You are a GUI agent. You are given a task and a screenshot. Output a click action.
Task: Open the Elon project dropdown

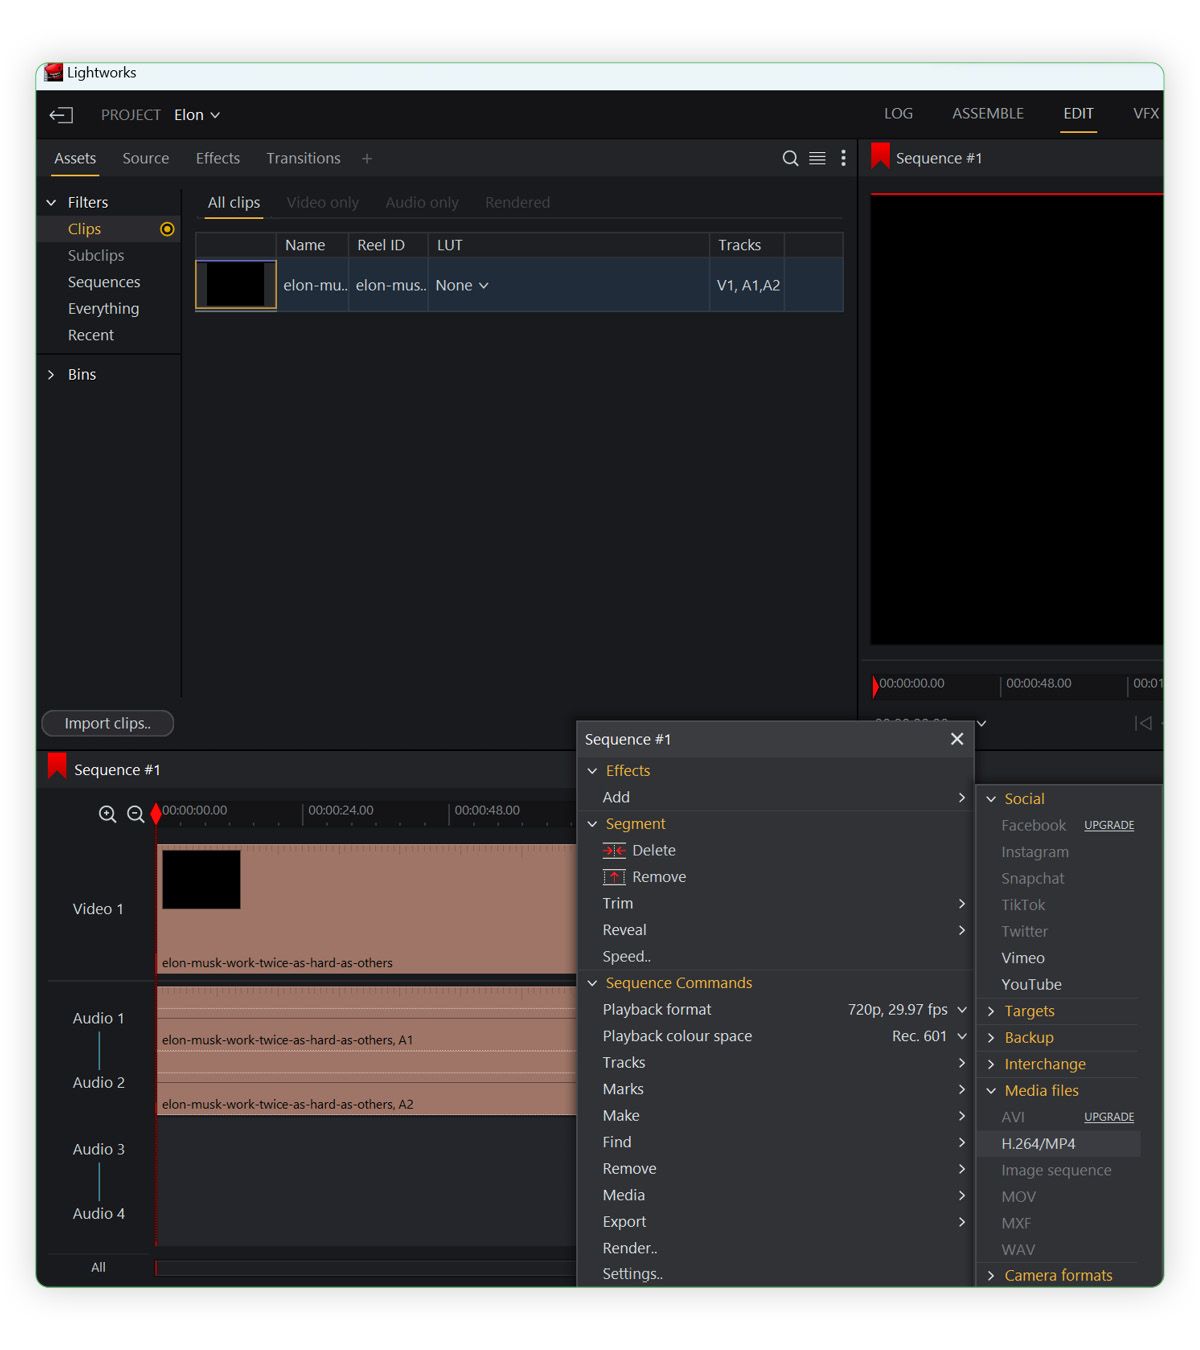pos(197,115)
